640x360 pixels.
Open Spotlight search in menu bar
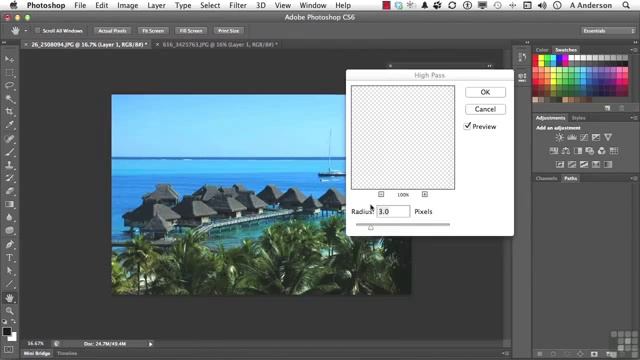click(626, 5)
